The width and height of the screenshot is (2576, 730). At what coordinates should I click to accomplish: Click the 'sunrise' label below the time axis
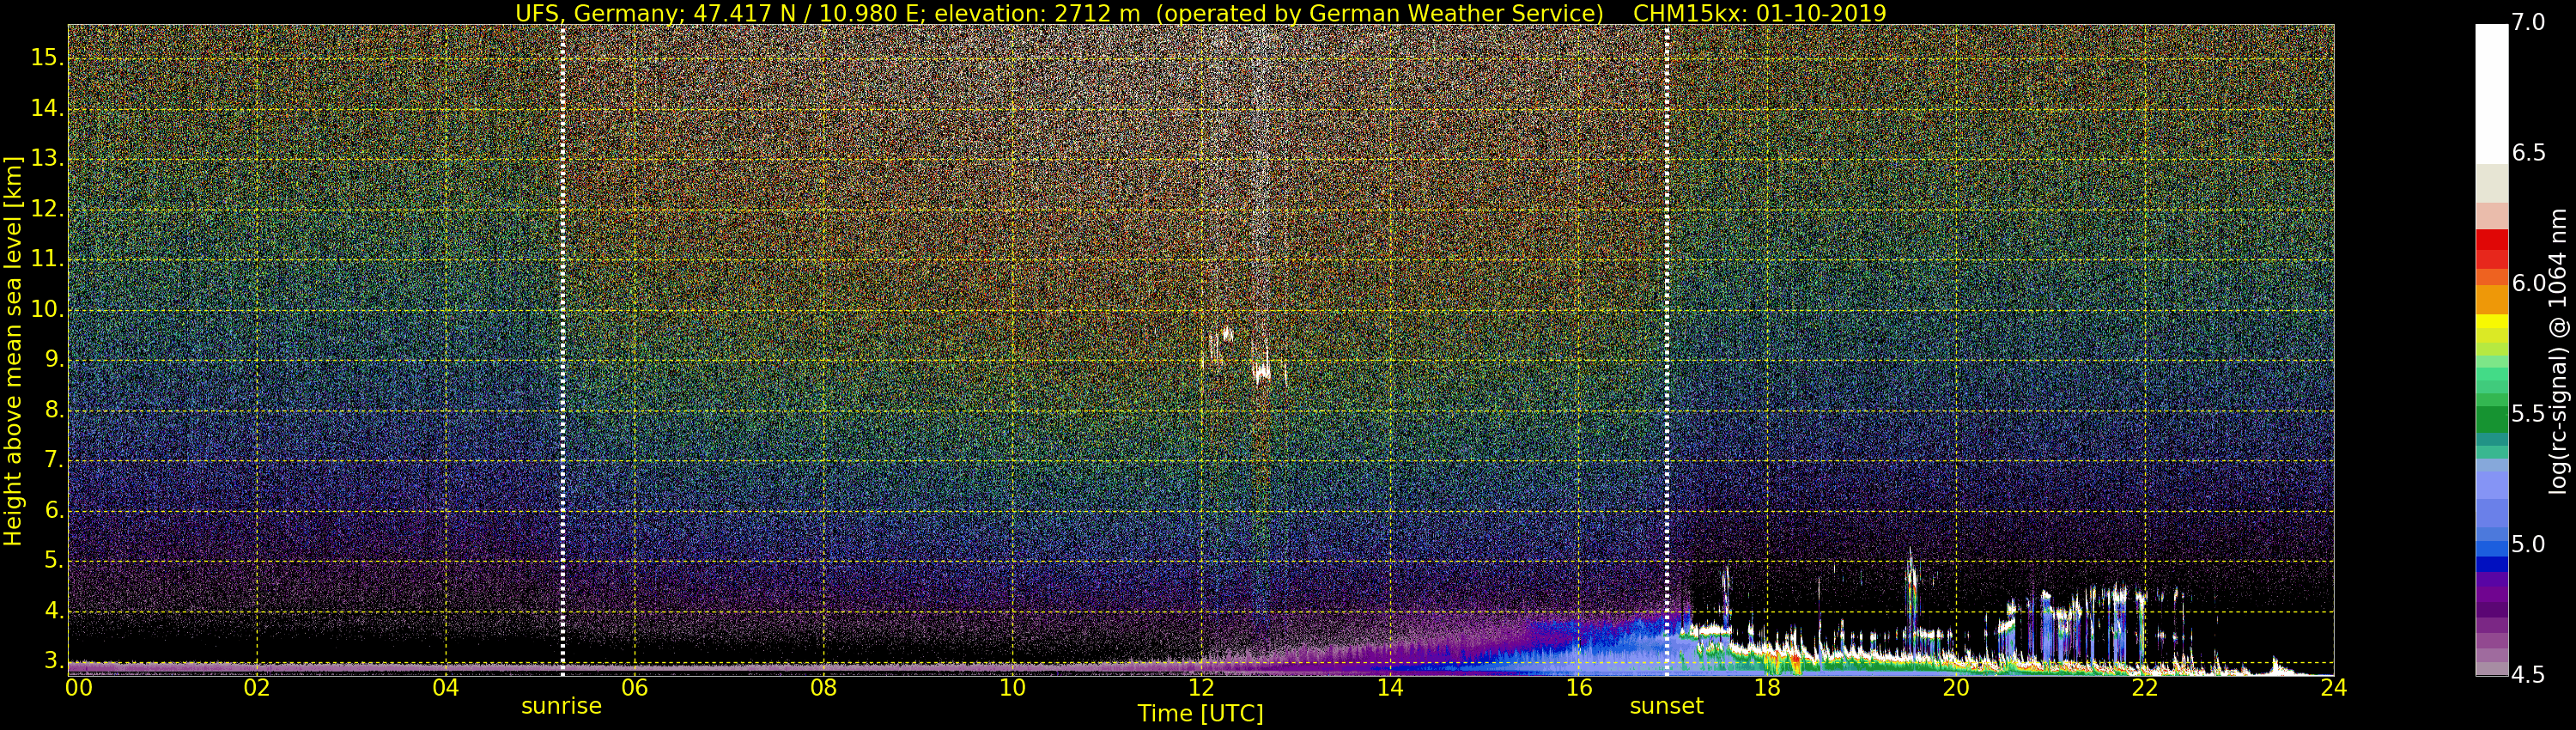561,706
